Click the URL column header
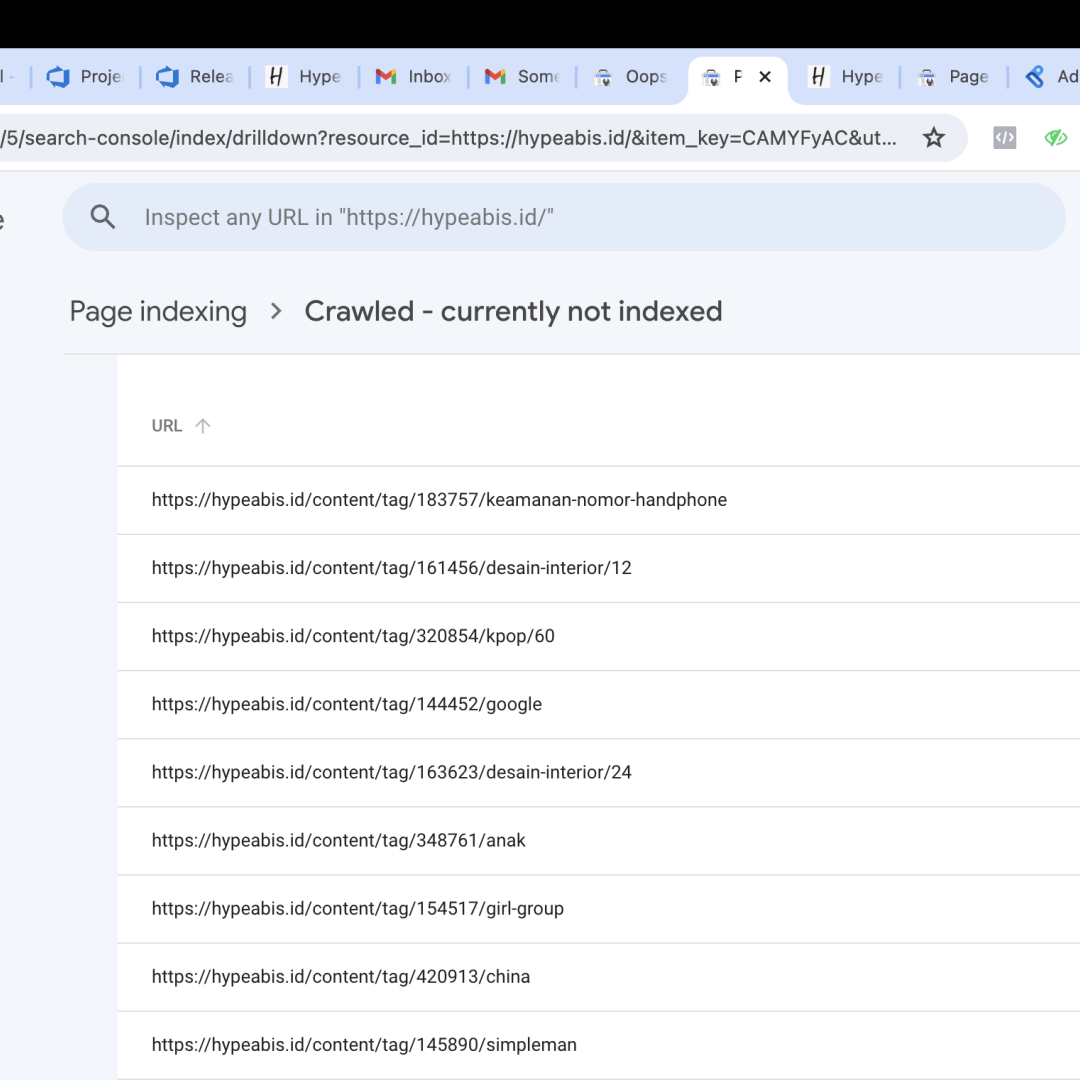Viewport: 1080px width, 1080px height. point(167,426)
